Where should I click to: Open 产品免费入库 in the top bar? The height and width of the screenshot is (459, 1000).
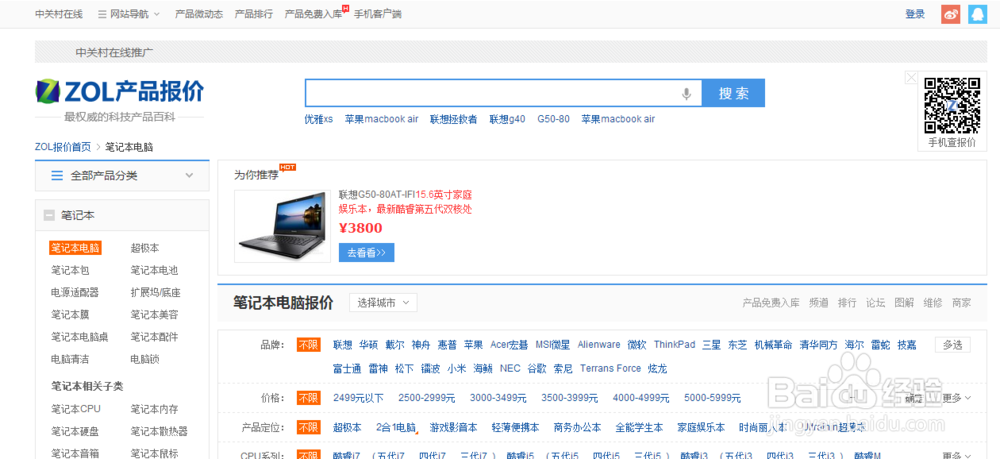[313, 14]
